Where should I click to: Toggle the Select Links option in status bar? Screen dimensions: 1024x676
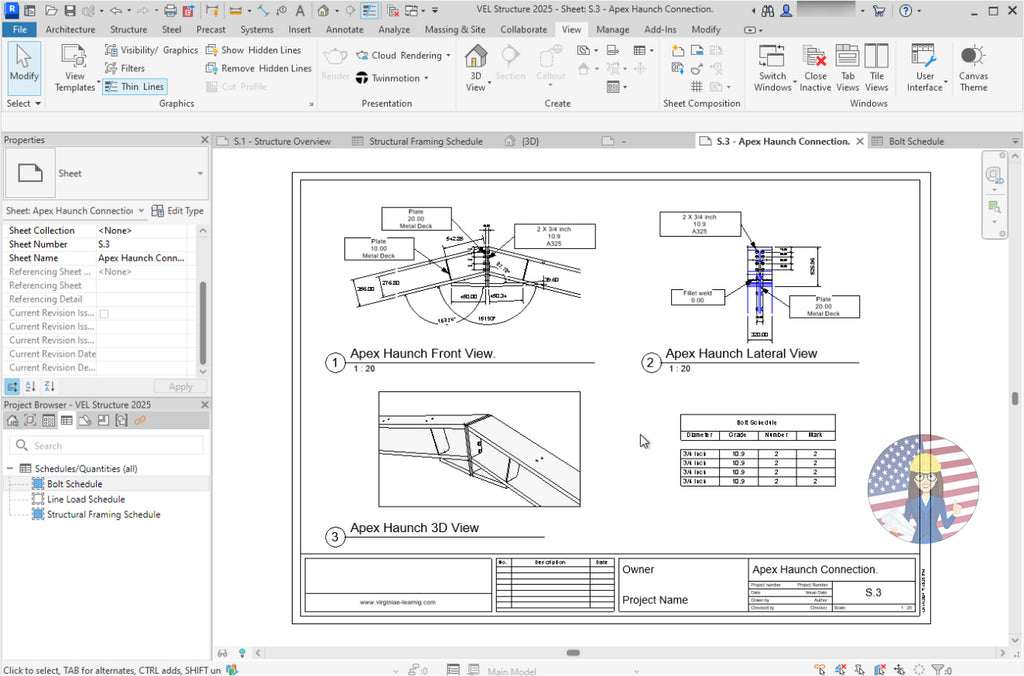click(820, 668)
